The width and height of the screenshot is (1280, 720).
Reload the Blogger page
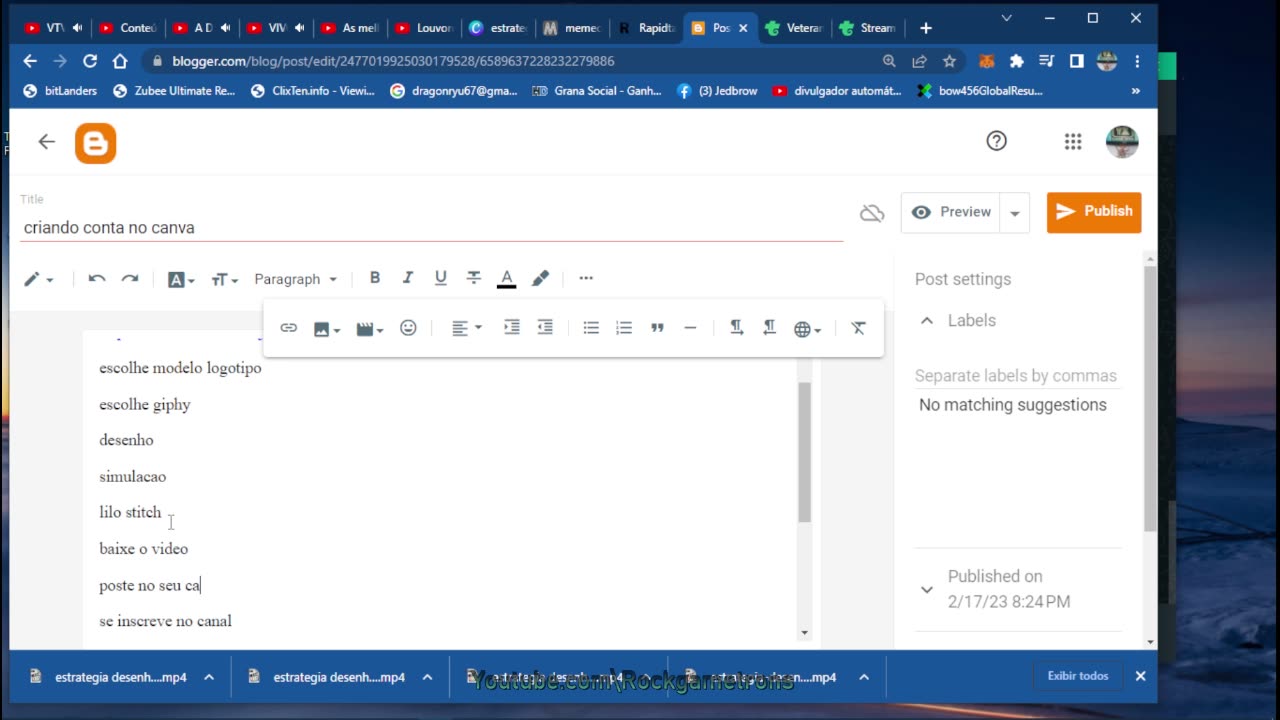90,61
